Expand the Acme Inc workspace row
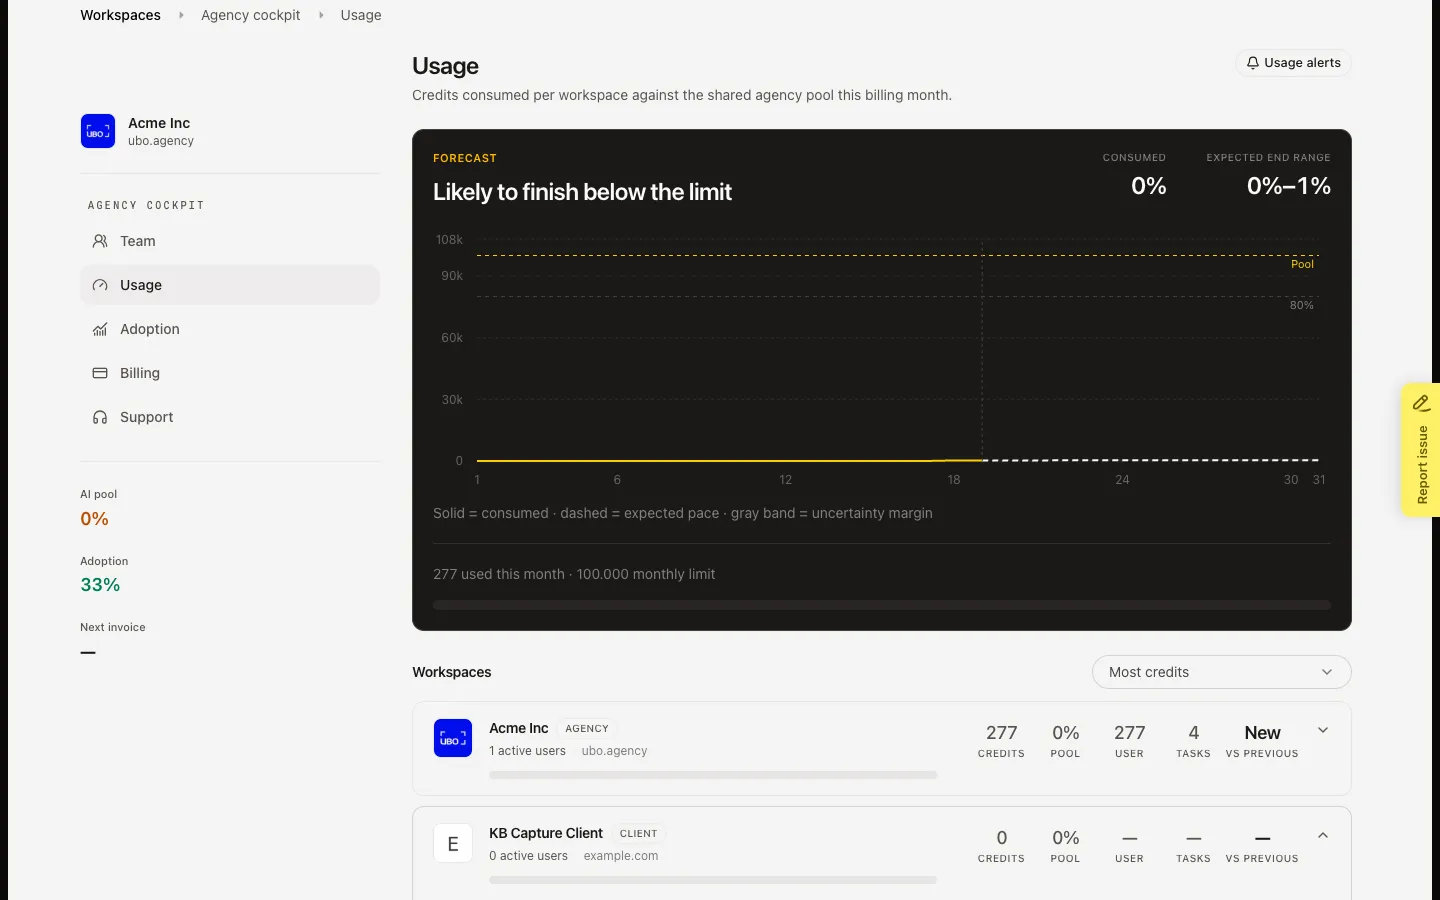This screenshot has height=900, width=1440. (1323, 730)
